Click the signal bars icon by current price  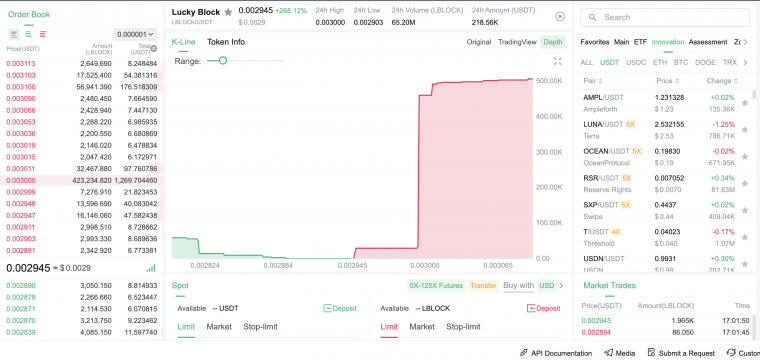pos(151,268)
